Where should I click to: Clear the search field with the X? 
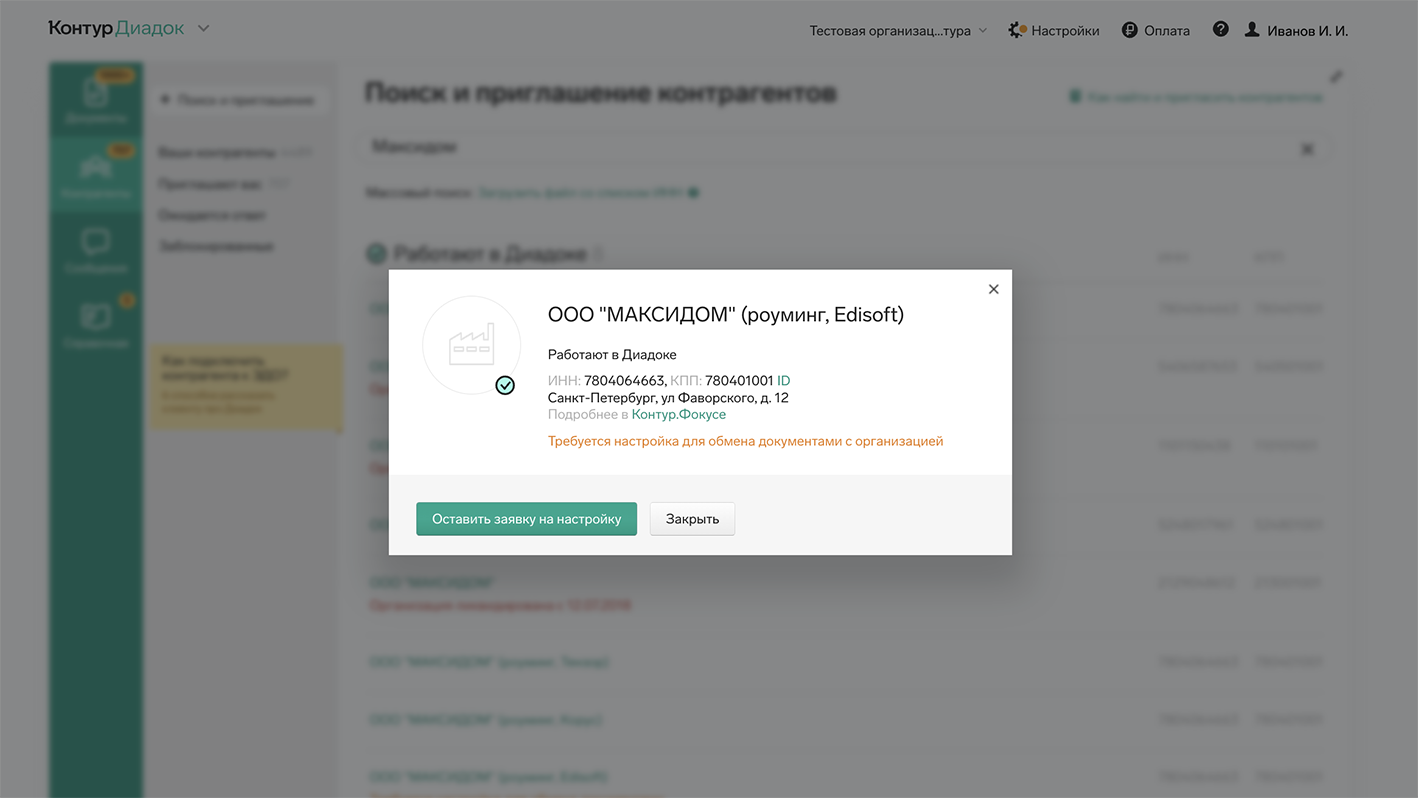click(x=1306, y=149)
